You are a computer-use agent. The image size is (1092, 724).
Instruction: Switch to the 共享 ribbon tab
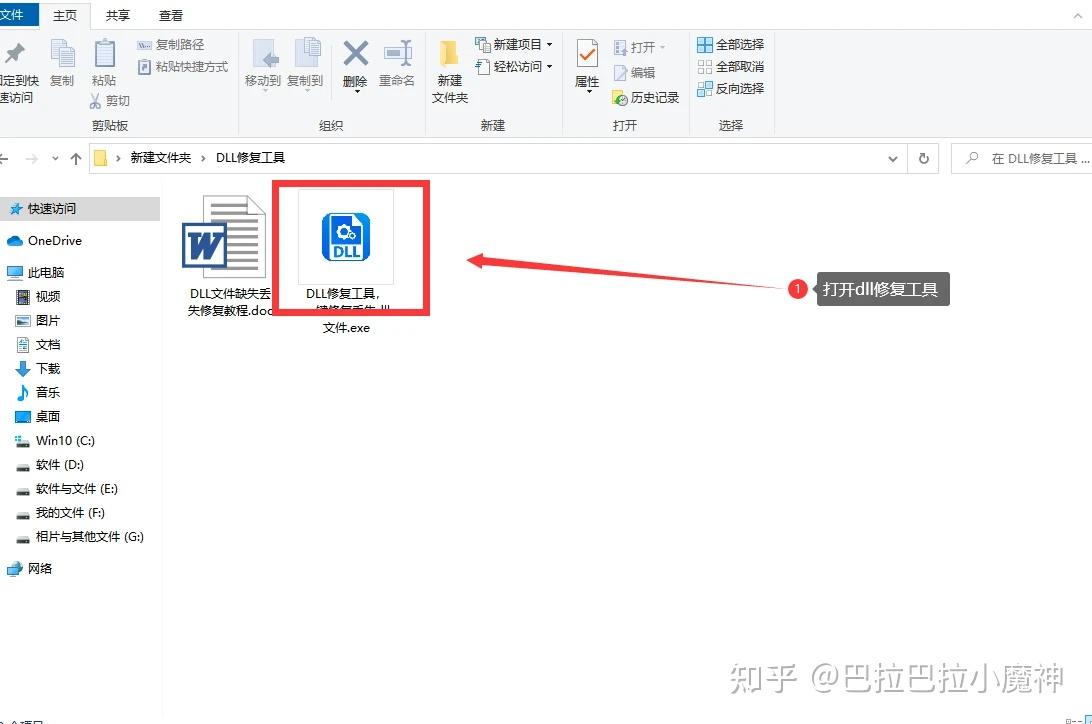tap(116, 15)
